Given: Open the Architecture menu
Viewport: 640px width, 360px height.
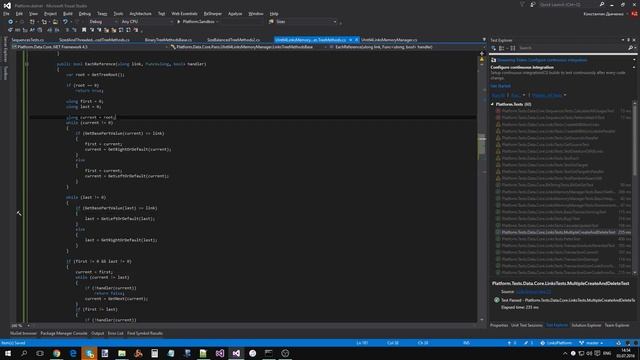Looking at the screenshot, I should click(140, 13).
